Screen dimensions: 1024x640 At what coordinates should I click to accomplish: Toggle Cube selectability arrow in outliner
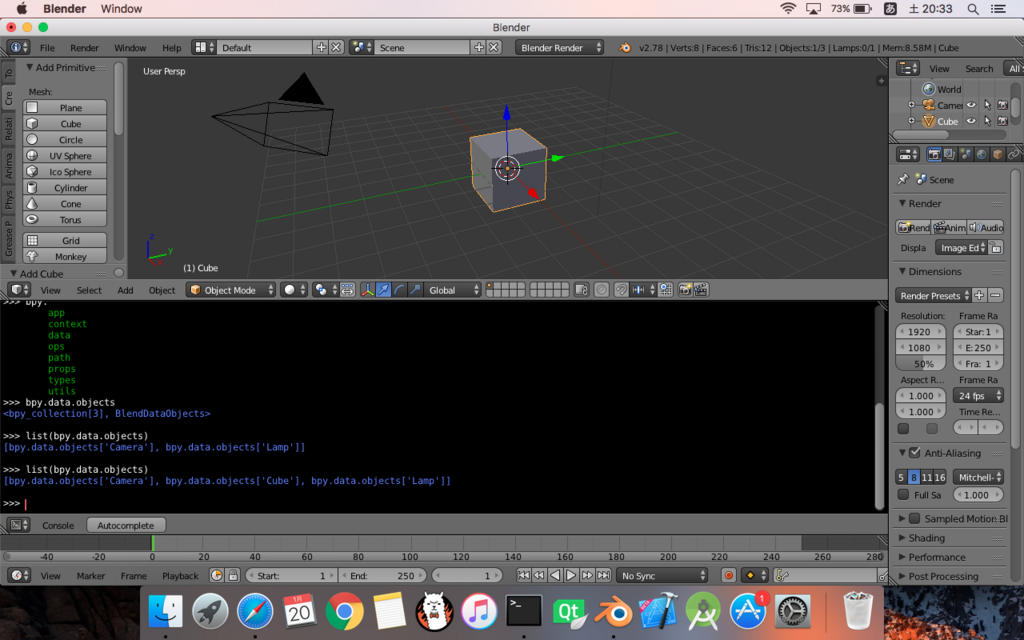point(987,121)
